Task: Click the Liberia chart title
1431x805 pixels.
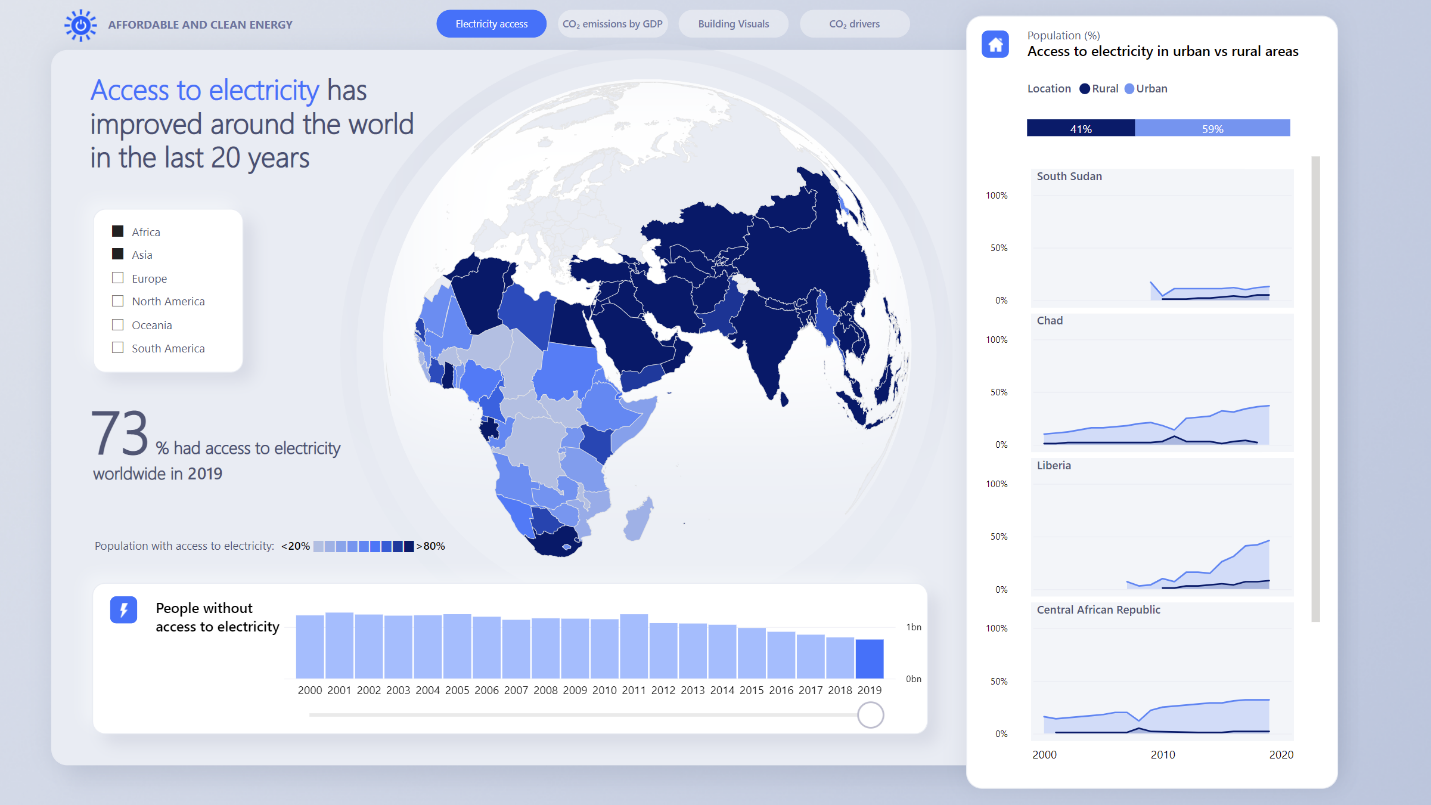Action: (x=1054, y=466)
